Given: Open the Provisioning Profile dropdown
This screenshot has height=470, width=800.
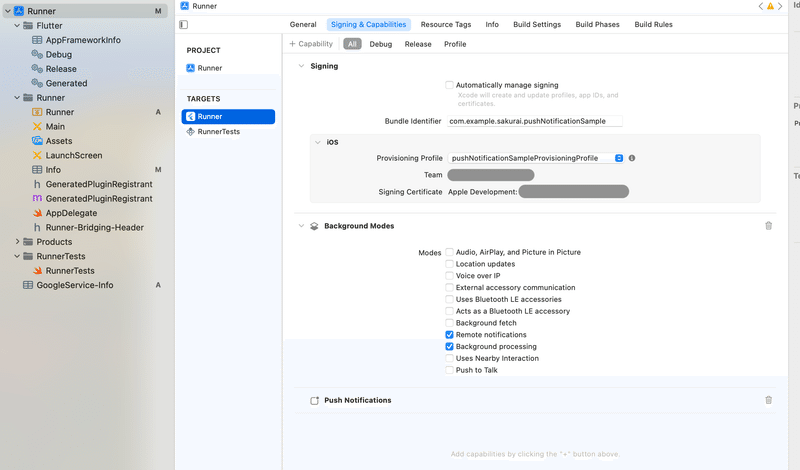Looking at the screenshot, I should 536,158.
